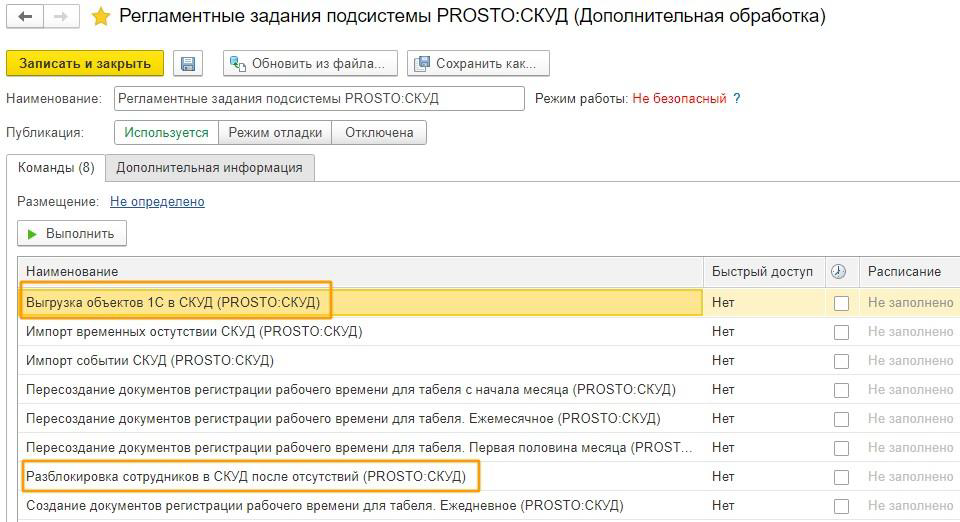Click the floppy disk save icon

click(187, 64)
